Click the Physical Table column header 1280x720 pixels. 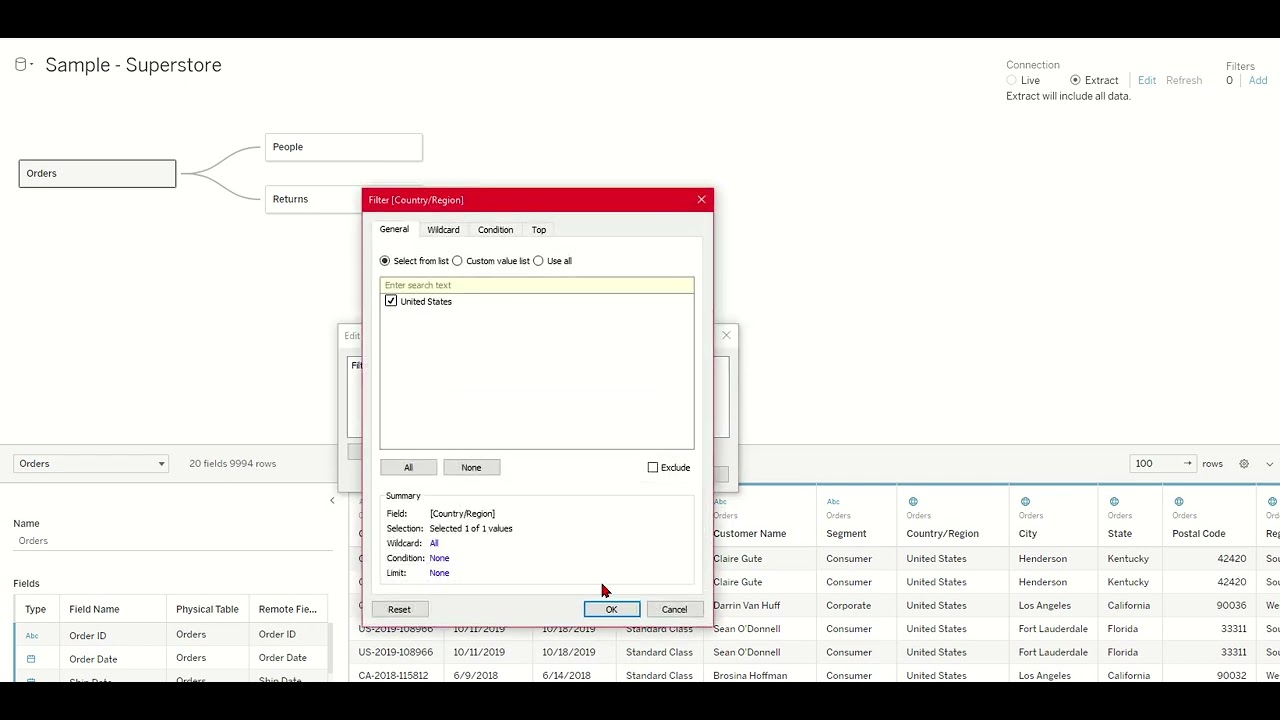[x=207, y=609]
